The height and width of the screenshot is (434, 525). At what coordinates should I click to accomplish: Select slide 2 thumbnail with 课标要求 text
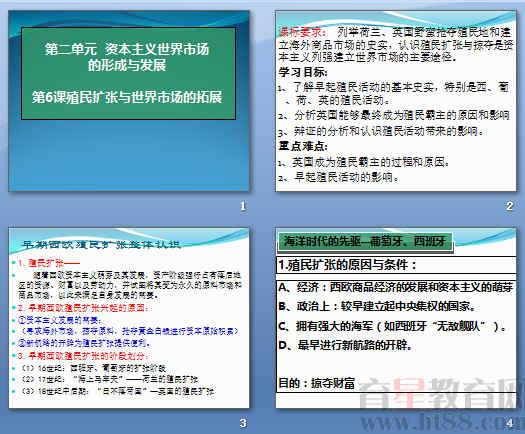pyautogui.click(x=396, y=101)
